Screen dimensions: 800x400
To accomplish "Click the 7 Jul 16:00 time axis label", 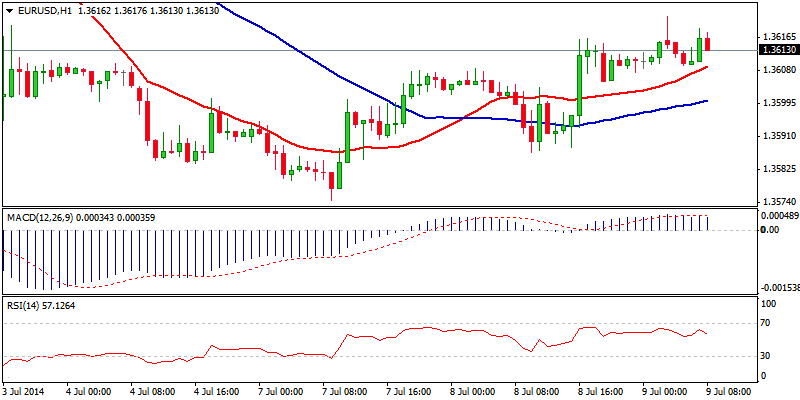I will tap(407, 392).
